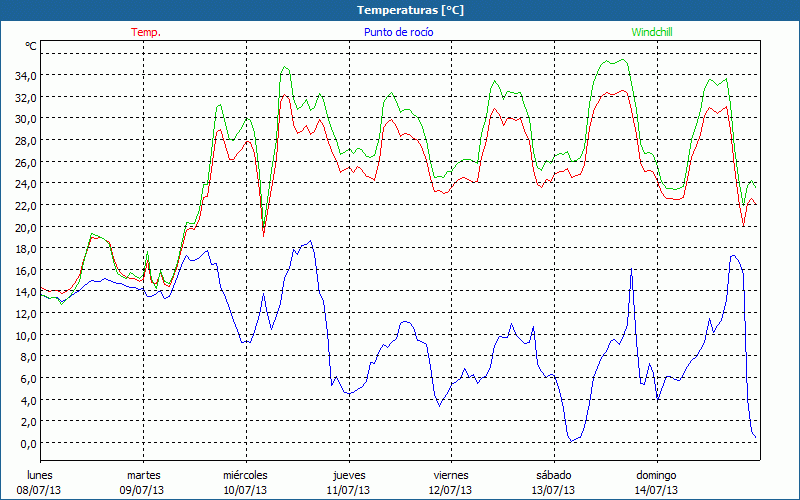Screen dimensions: 800x500
Task: Click the 14,0 y-axis tick label
Action: pyautogui.click(x=25, y=292)
